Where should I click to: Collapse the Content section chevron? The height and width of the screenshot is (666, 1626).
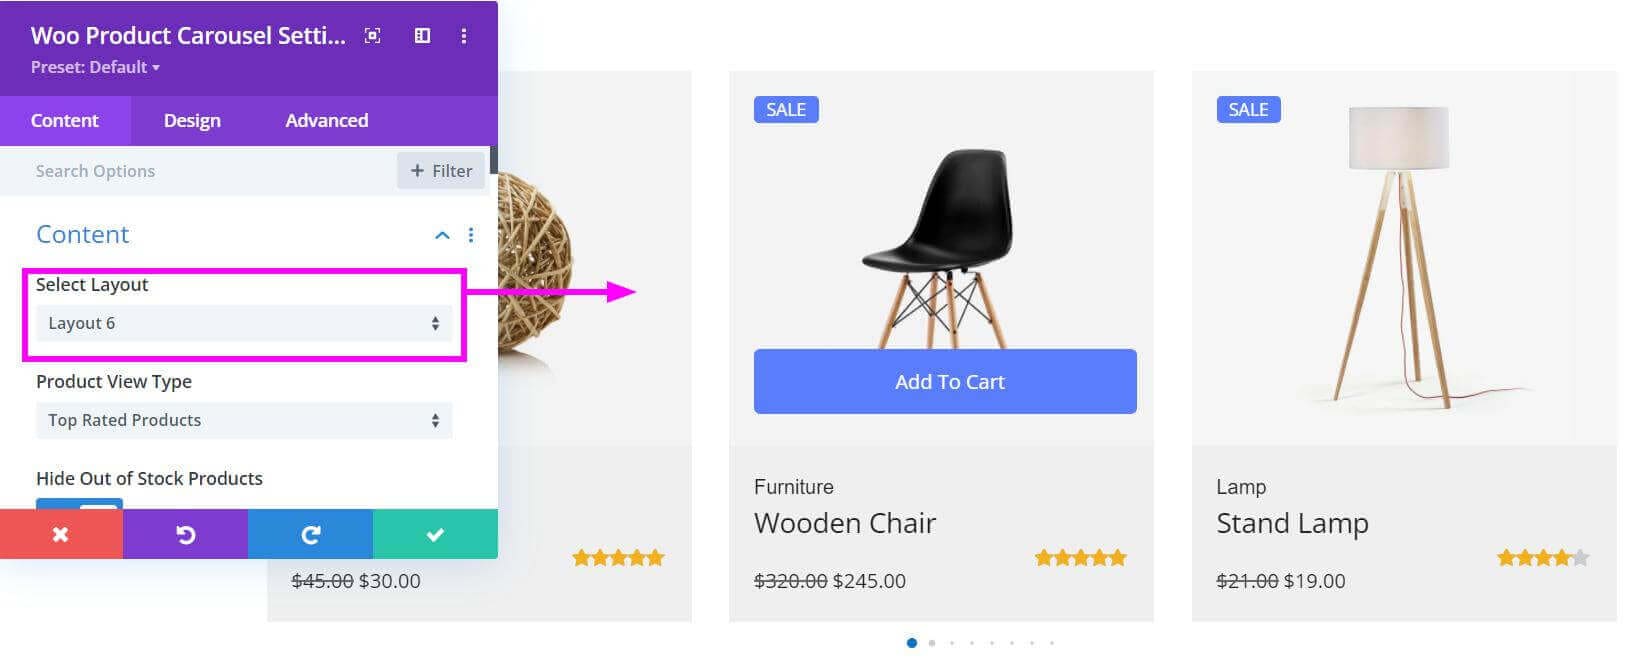(442, 235)
